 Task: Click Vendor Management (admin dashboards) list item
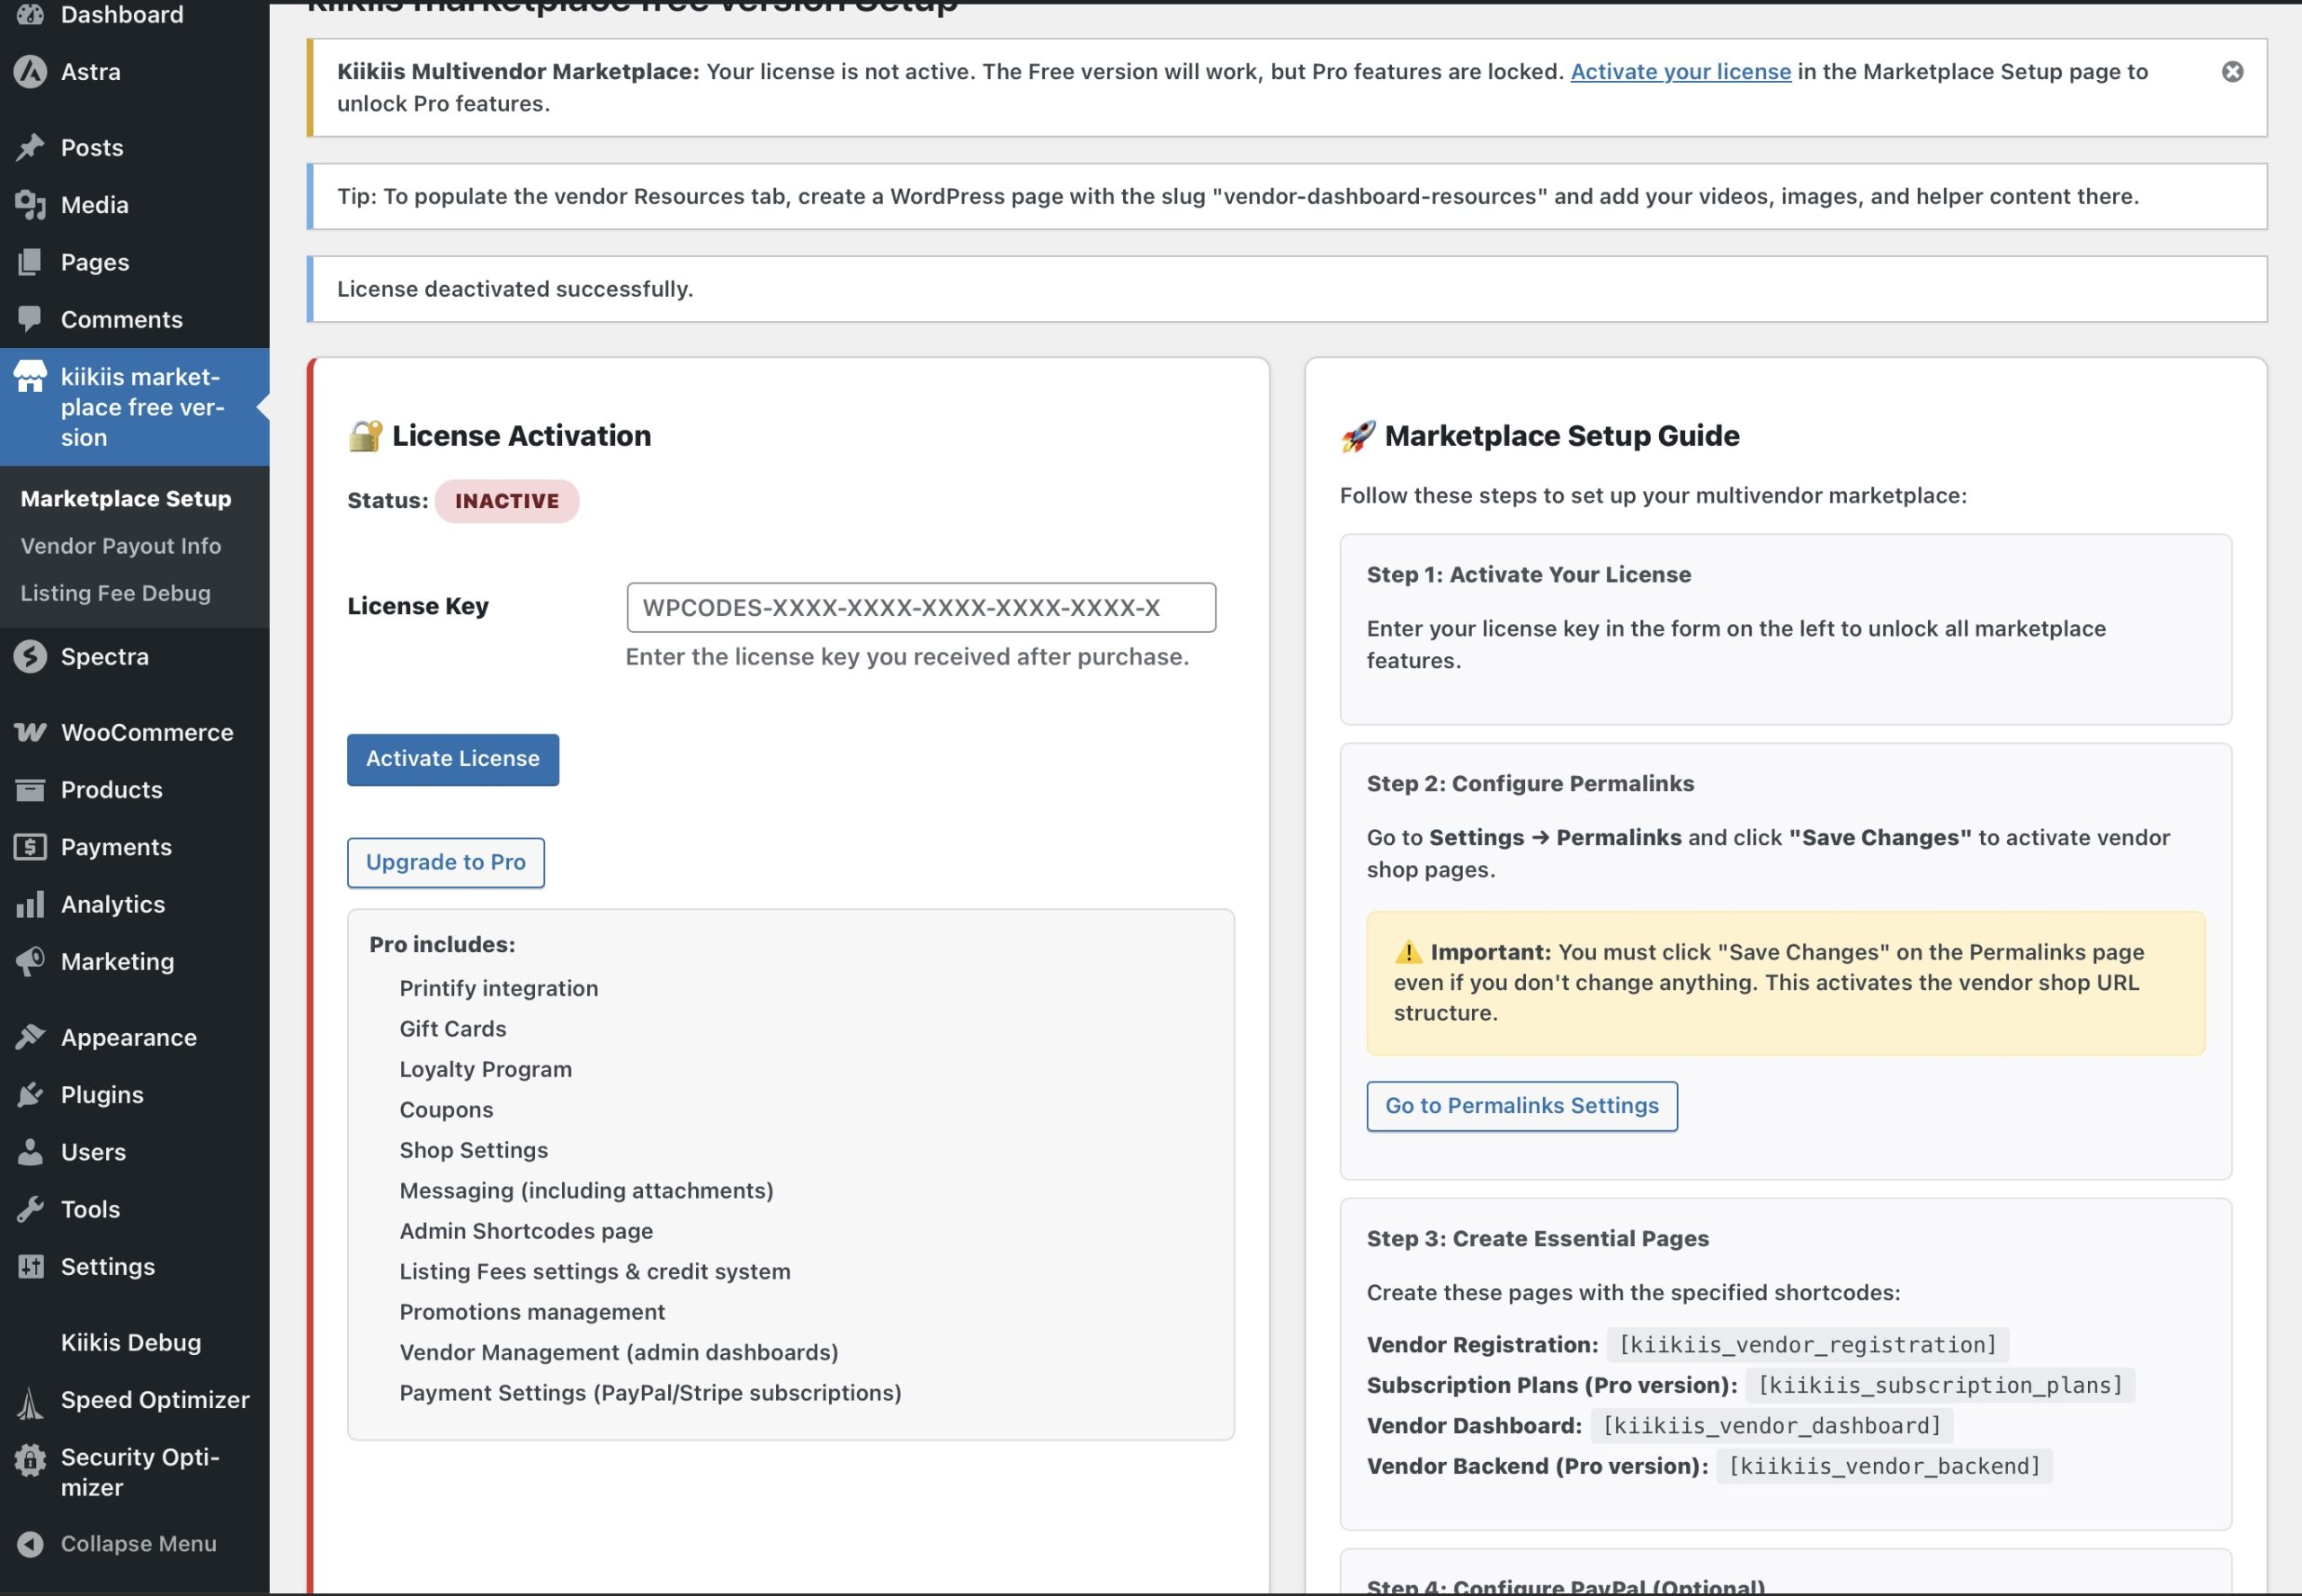coord(619,1352)
